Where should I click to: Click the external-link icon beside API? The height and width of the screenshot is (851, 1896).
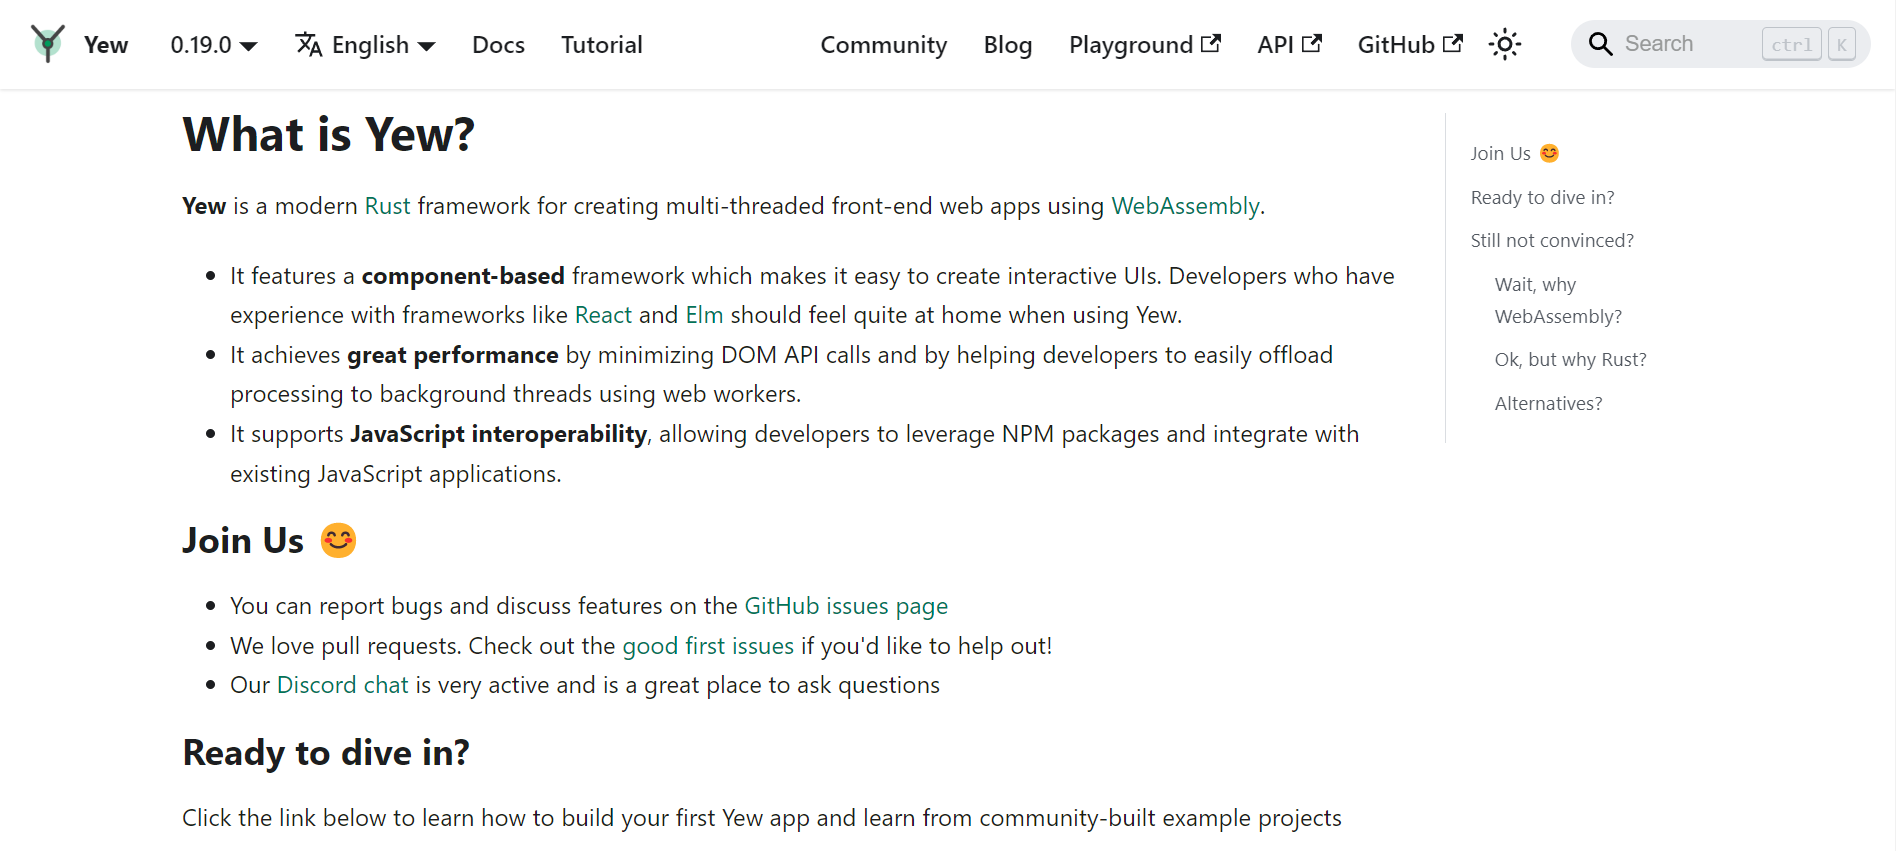[x=1312, y=43]
